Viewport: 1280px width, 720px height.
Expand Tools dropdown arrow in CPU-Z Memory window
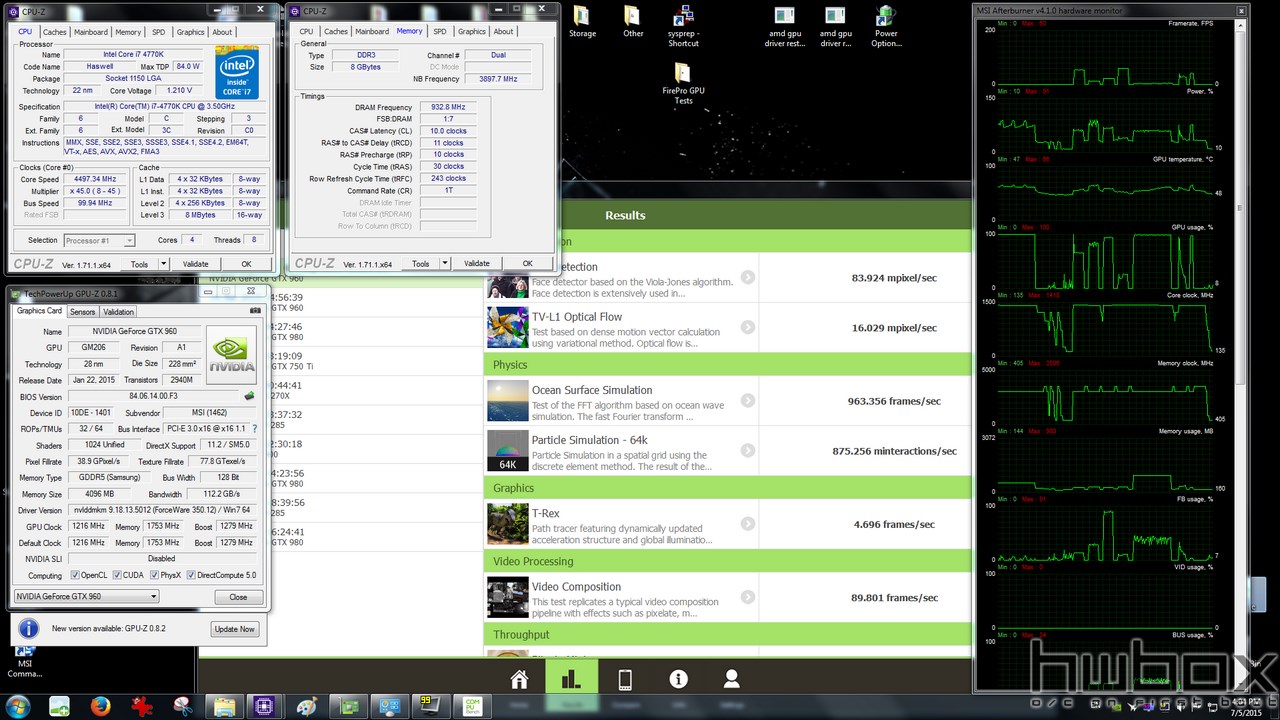pyautogui.click(x=446, y=264)
